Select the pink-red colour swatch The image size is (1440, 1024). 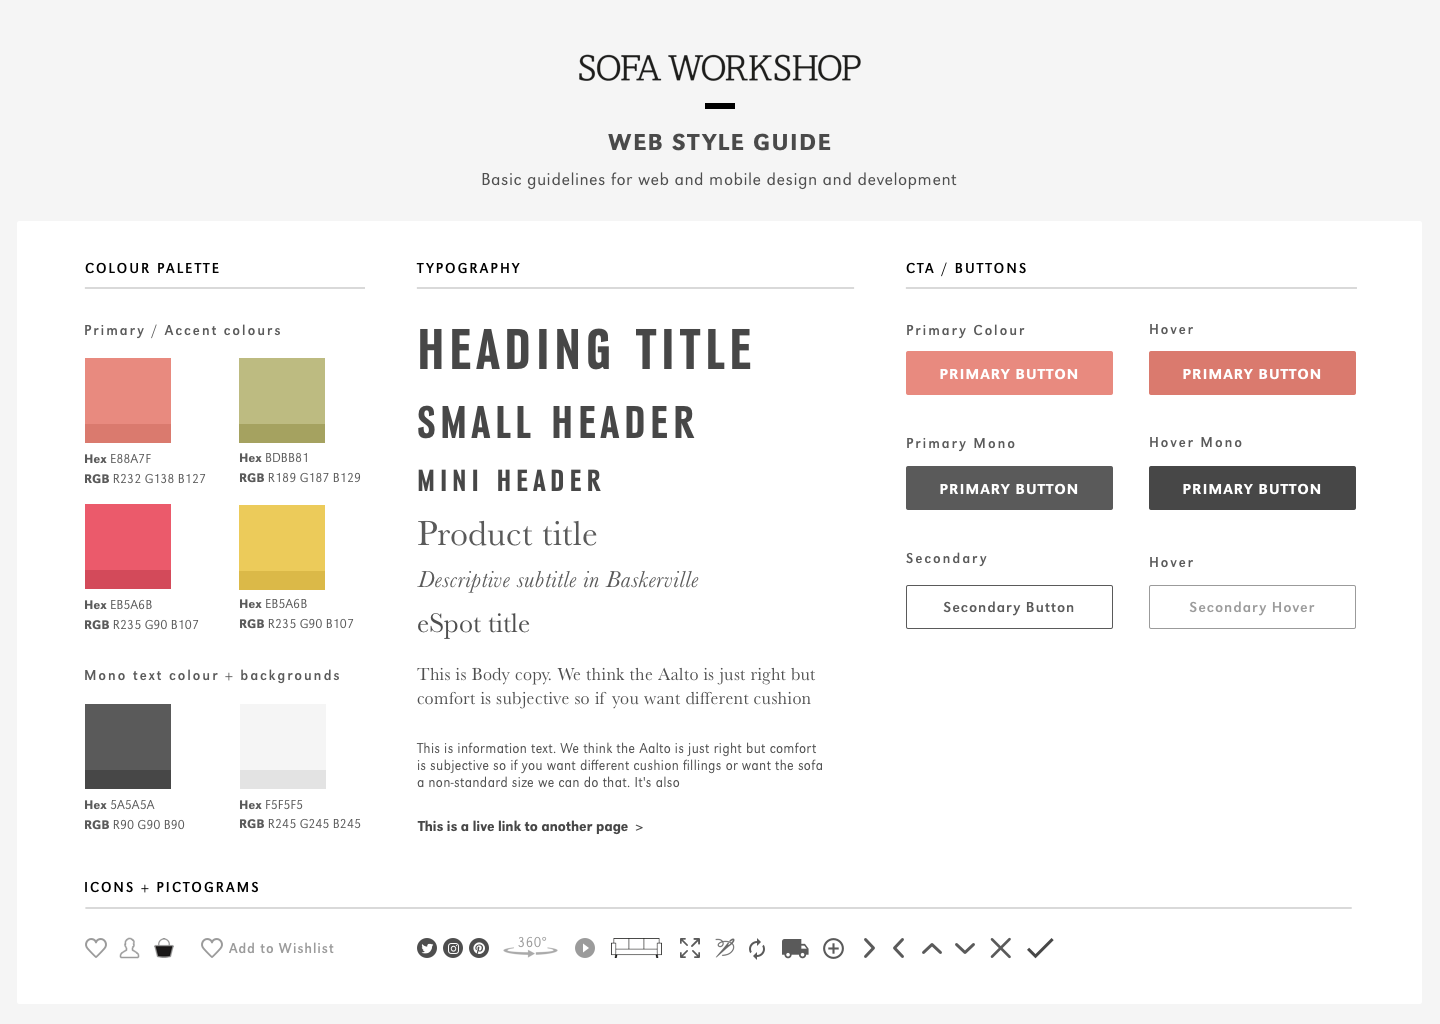point(128,546)
